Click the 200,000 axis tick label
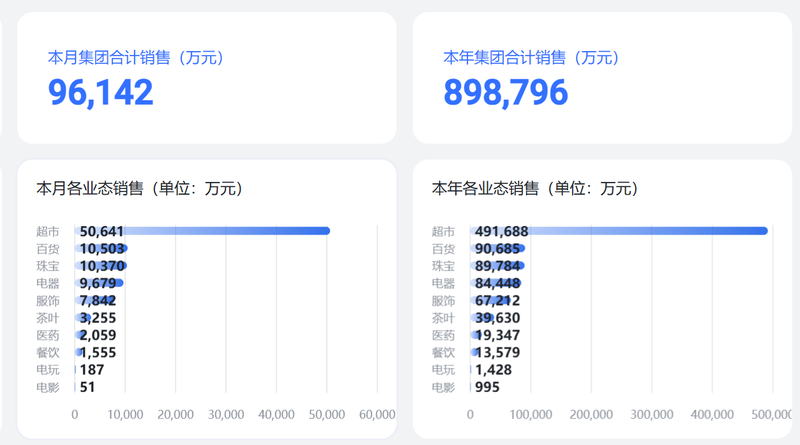 click(591, 414)
